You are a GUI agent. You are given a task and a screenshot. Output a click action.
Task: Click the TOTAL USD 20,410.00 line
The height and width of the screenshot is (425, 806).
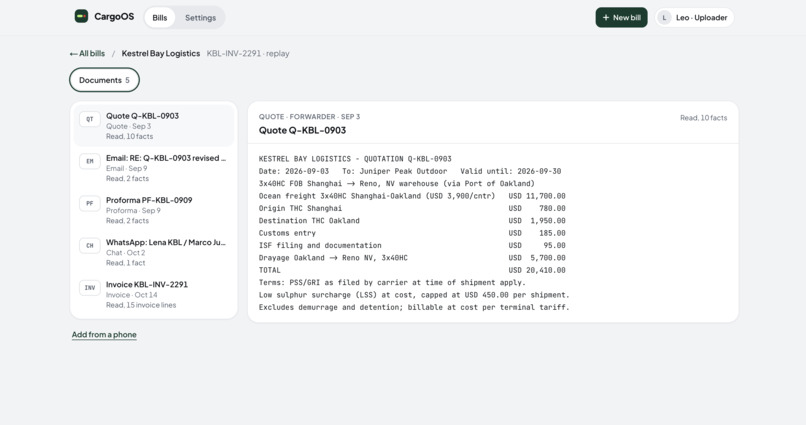click(x=412, y=270)
